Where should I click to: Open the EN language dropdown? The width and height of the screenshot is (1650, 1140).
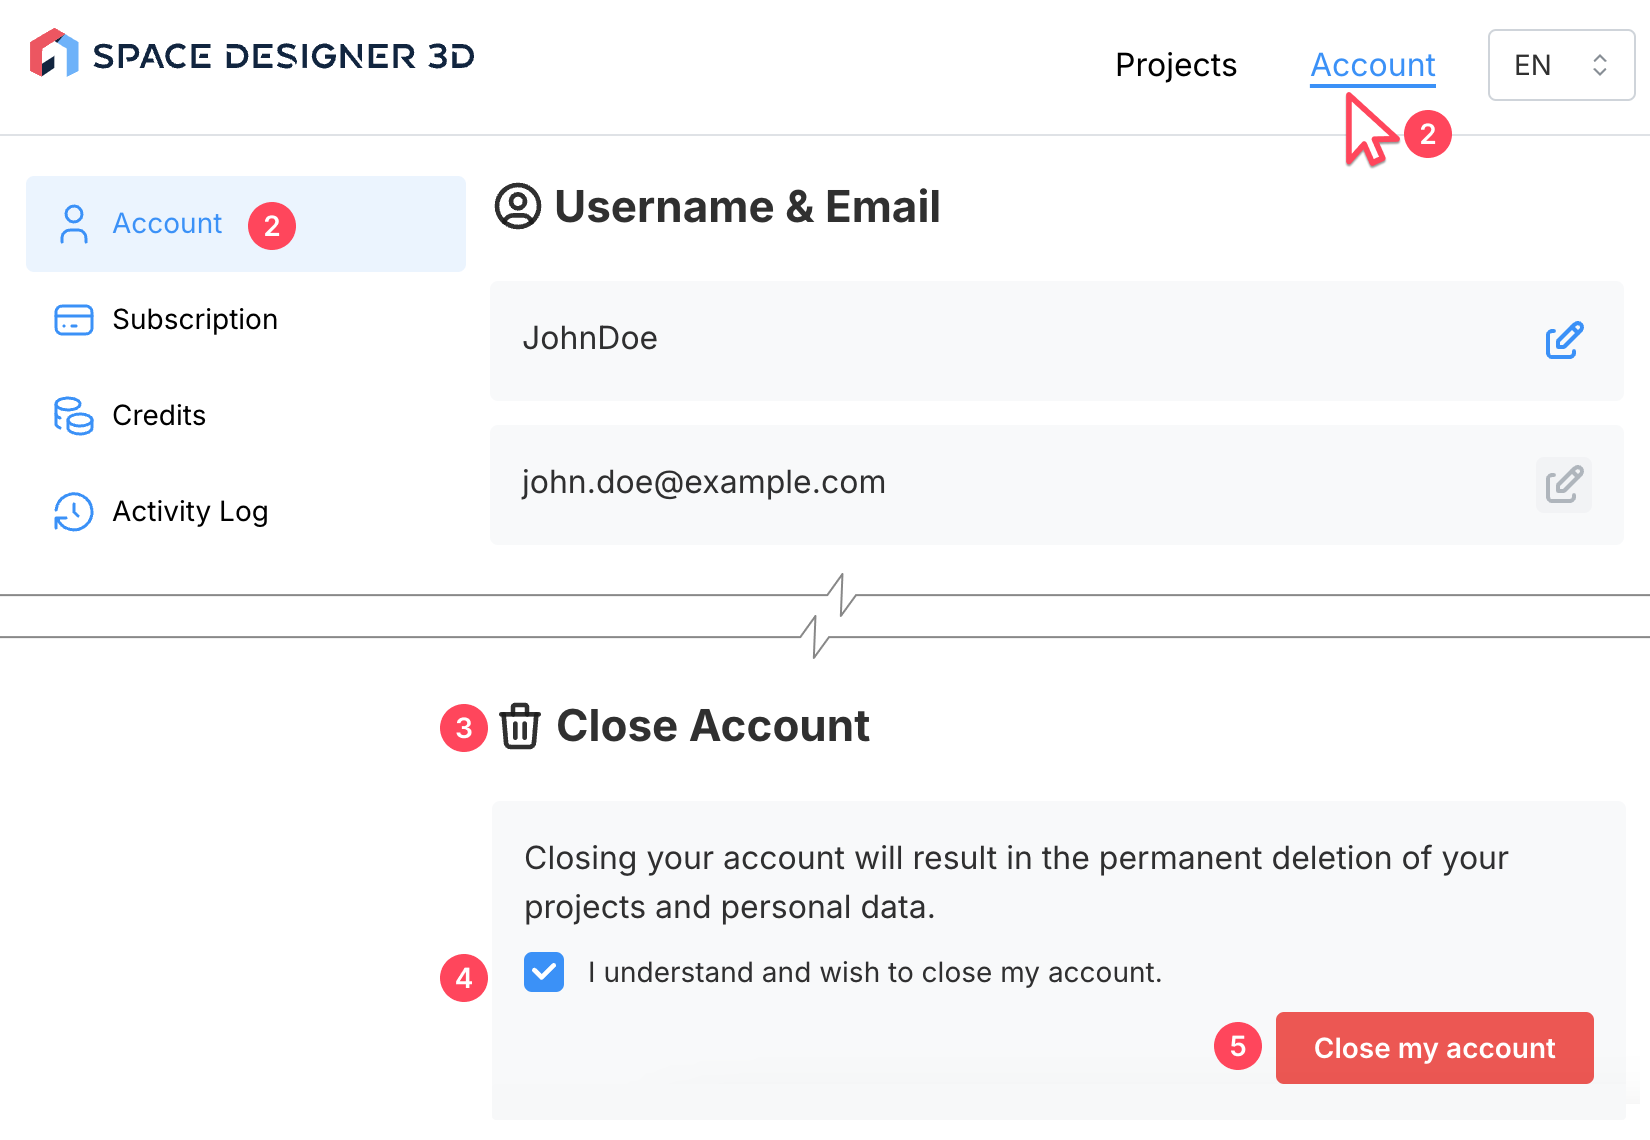tap(1560, 65)
